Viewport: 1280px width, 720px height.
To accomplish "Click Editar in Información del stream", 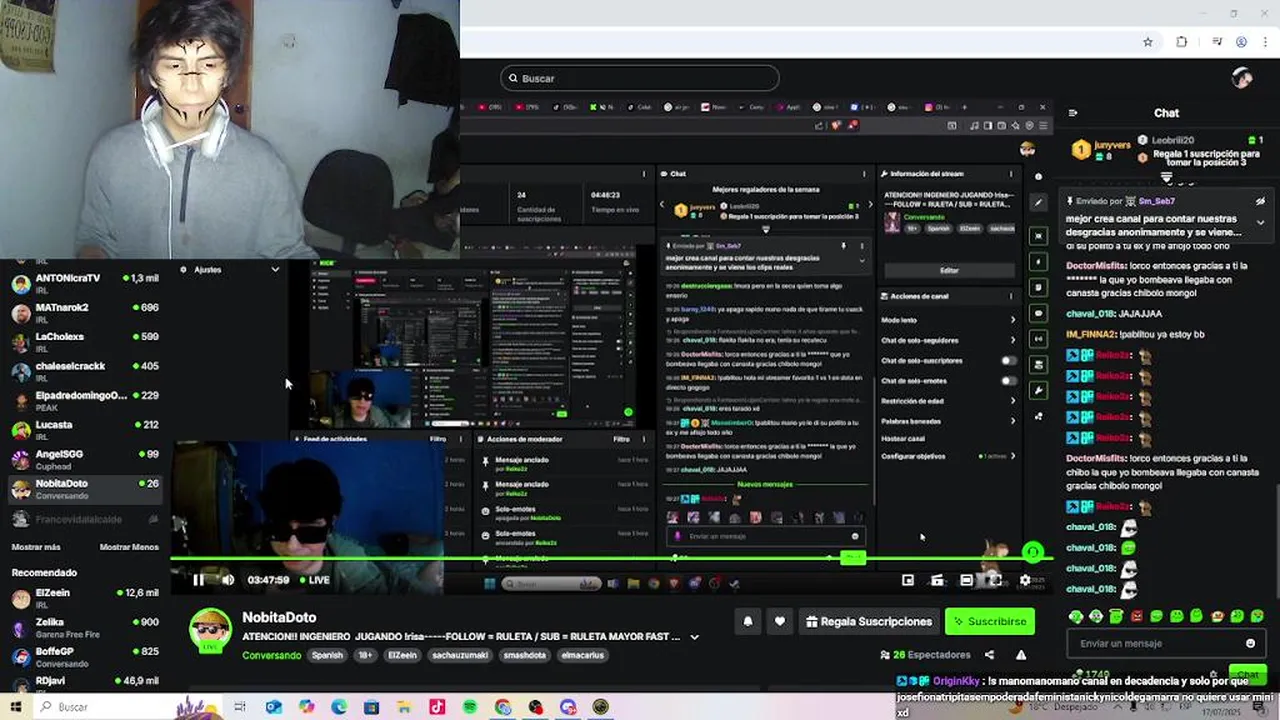I will [949, 270].
